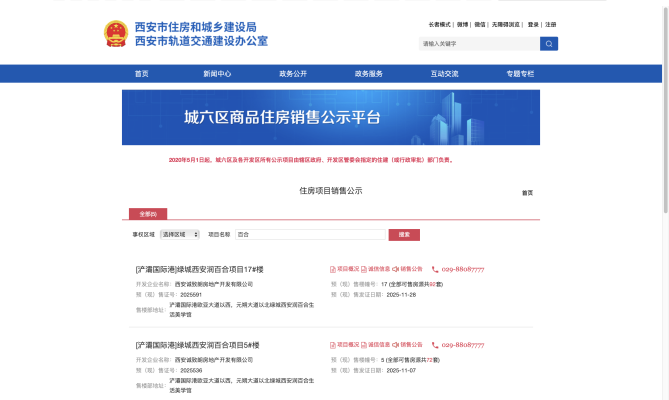This screenshot has height=400, width=669.
Task: Click the header keyword search box
Action: pyautogui.click(x=478, y=44)
